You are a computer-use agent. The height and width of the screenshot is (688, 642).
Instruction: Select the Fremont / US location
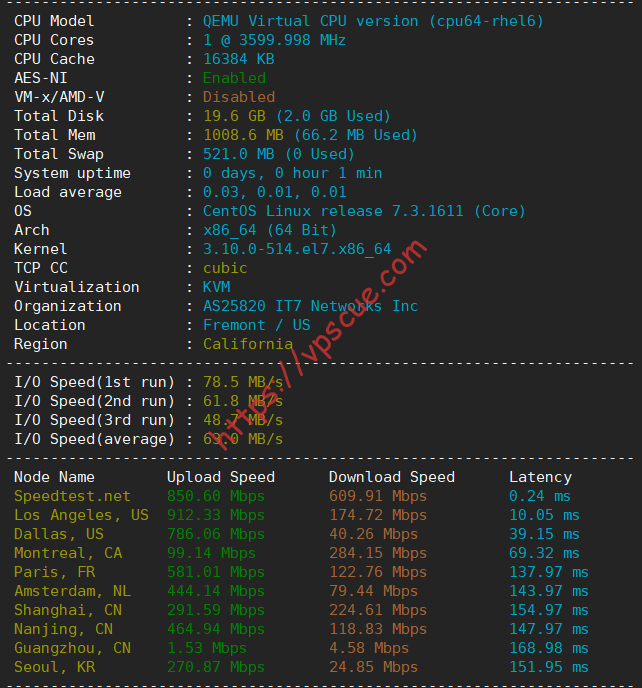pos(257,325)
